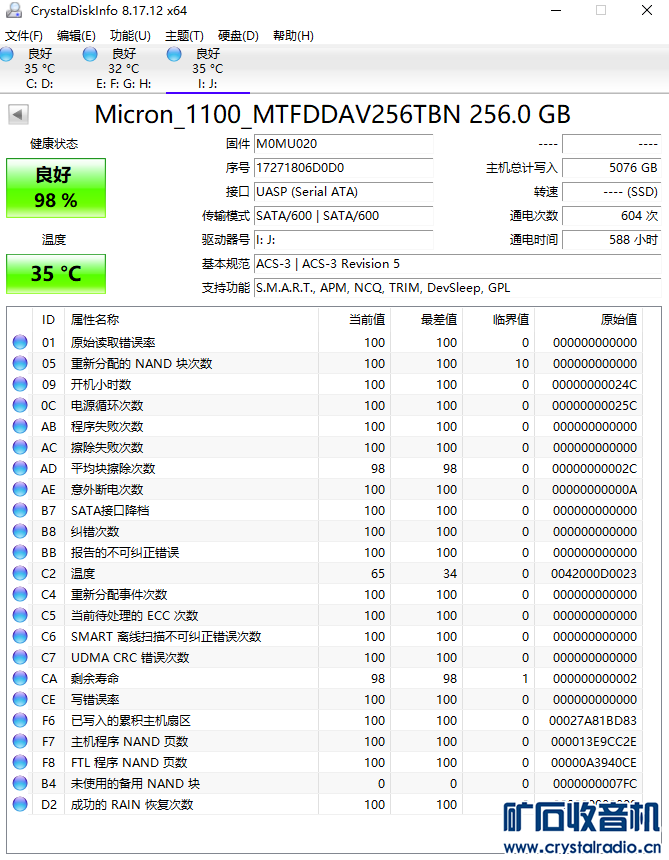Click status orb for C4 重新分配事件次数

click(x=20, y=594)
